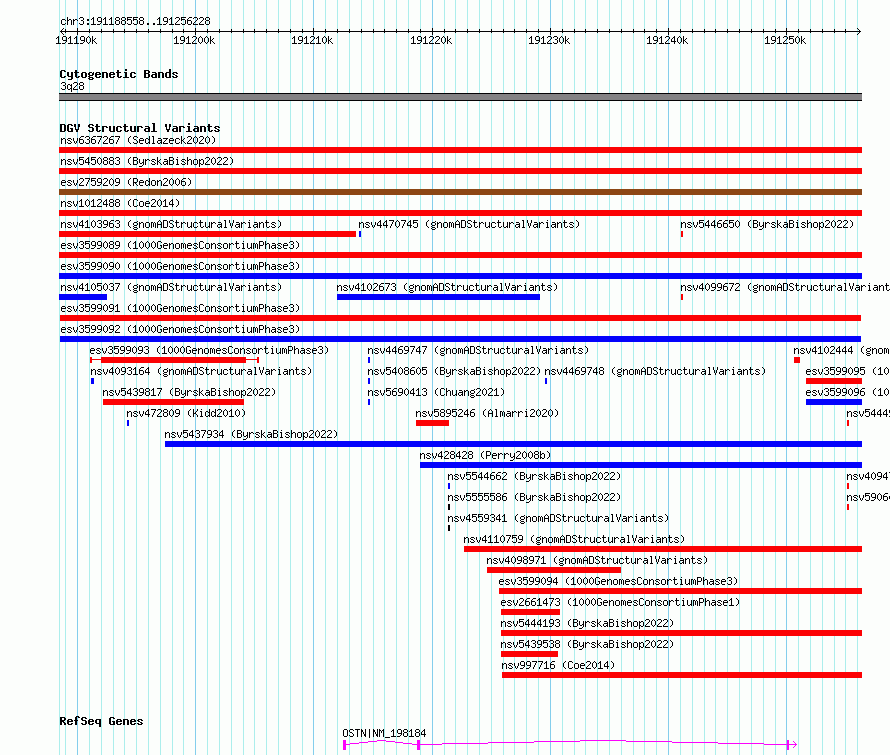
Task: Select the nsv428428 (Perry2008b) label
Action: coord(485,455)
